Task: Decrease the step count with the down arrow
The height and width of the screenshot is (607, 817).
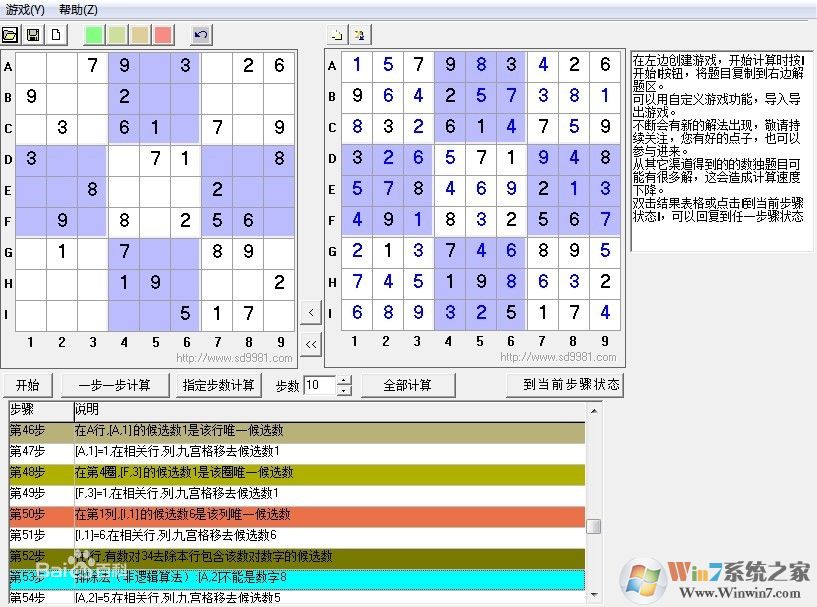Action: pyautogui.click(x=343, y=389)
